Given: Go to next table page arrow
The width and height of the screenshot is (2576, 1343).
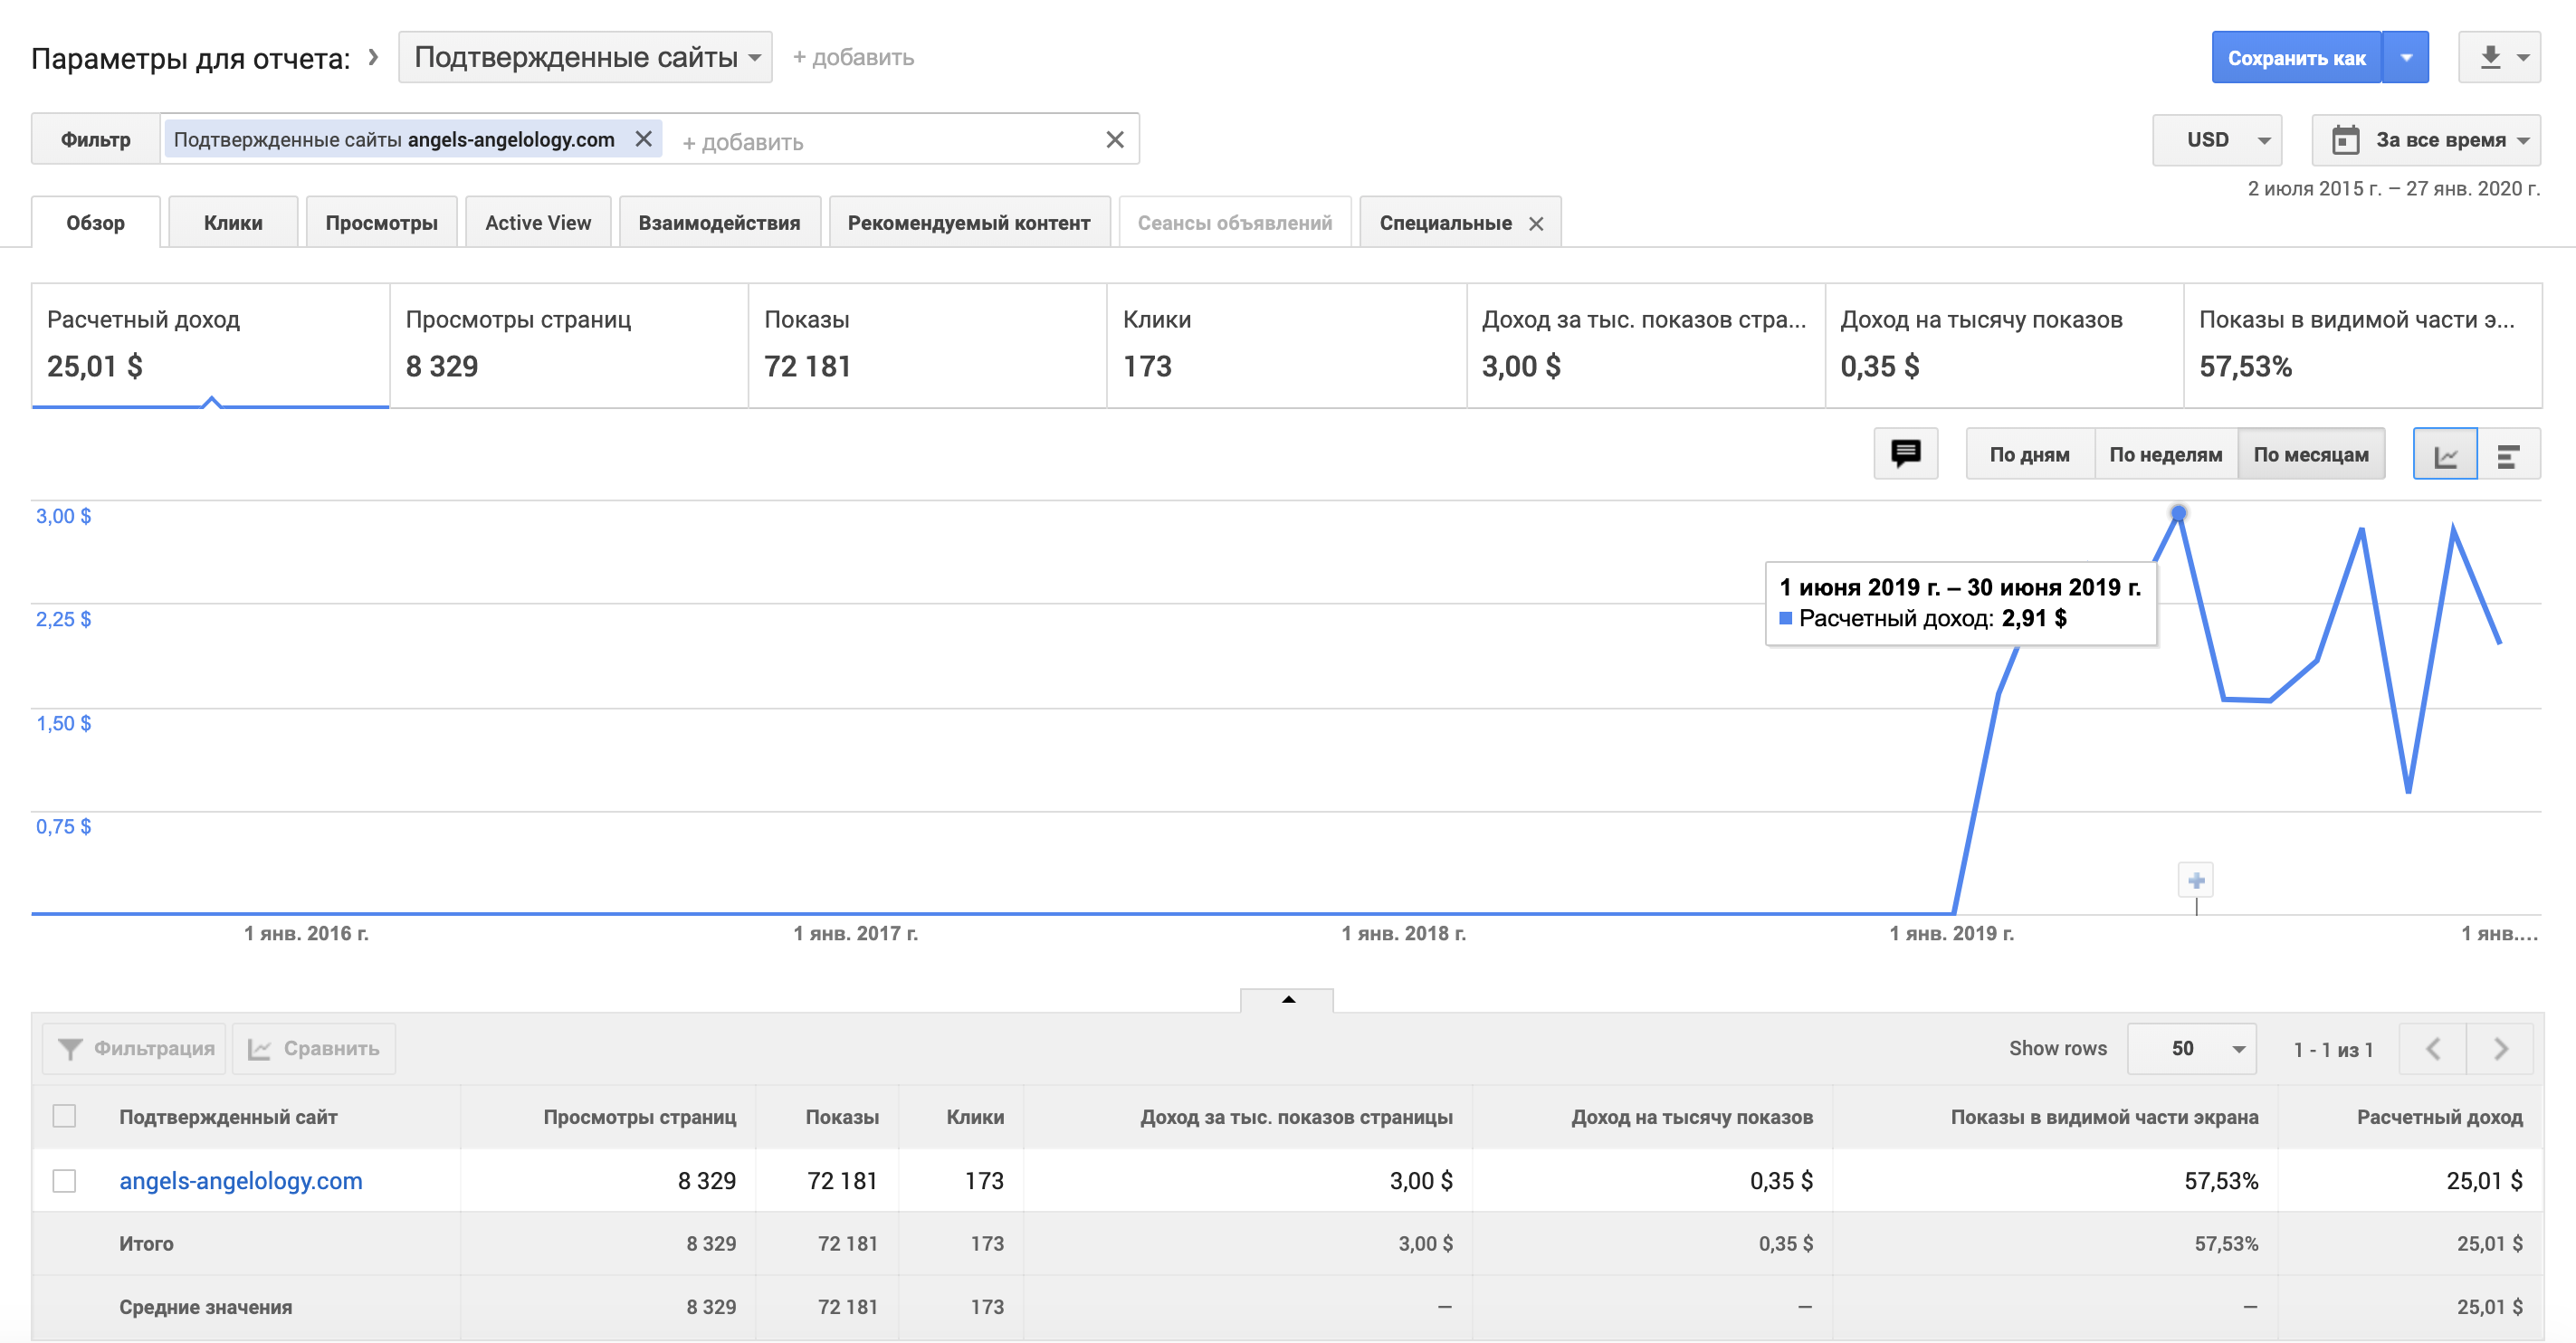Looking at the screenshot, I should [x=2500, y=1048].
